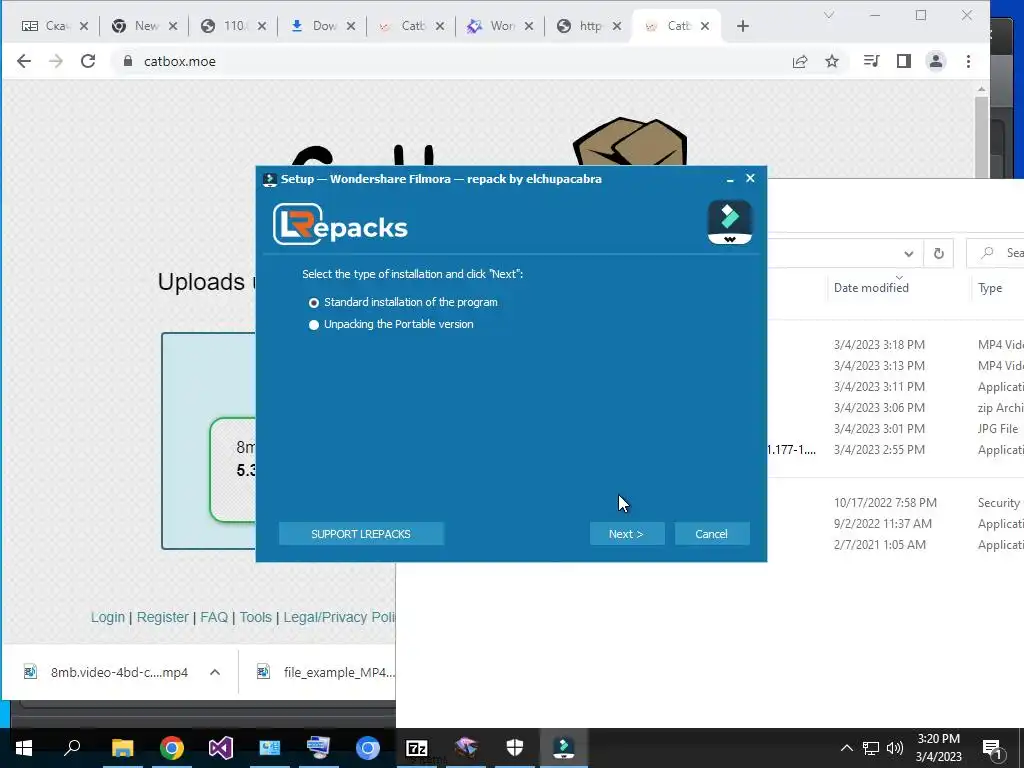The height and width of the screenshot is (768, 1024).
Task: Switch to the New tab
Action: (144, 26)
